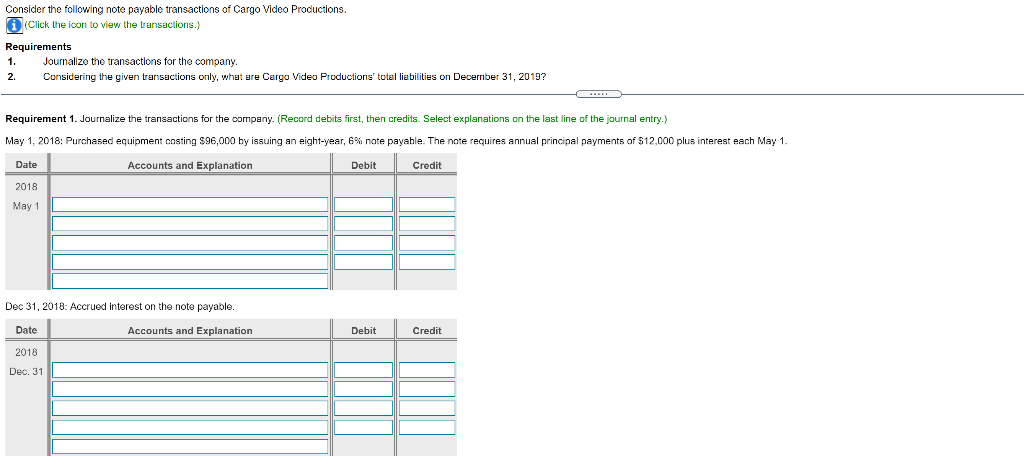Focus first credit field for May 1

427,204
